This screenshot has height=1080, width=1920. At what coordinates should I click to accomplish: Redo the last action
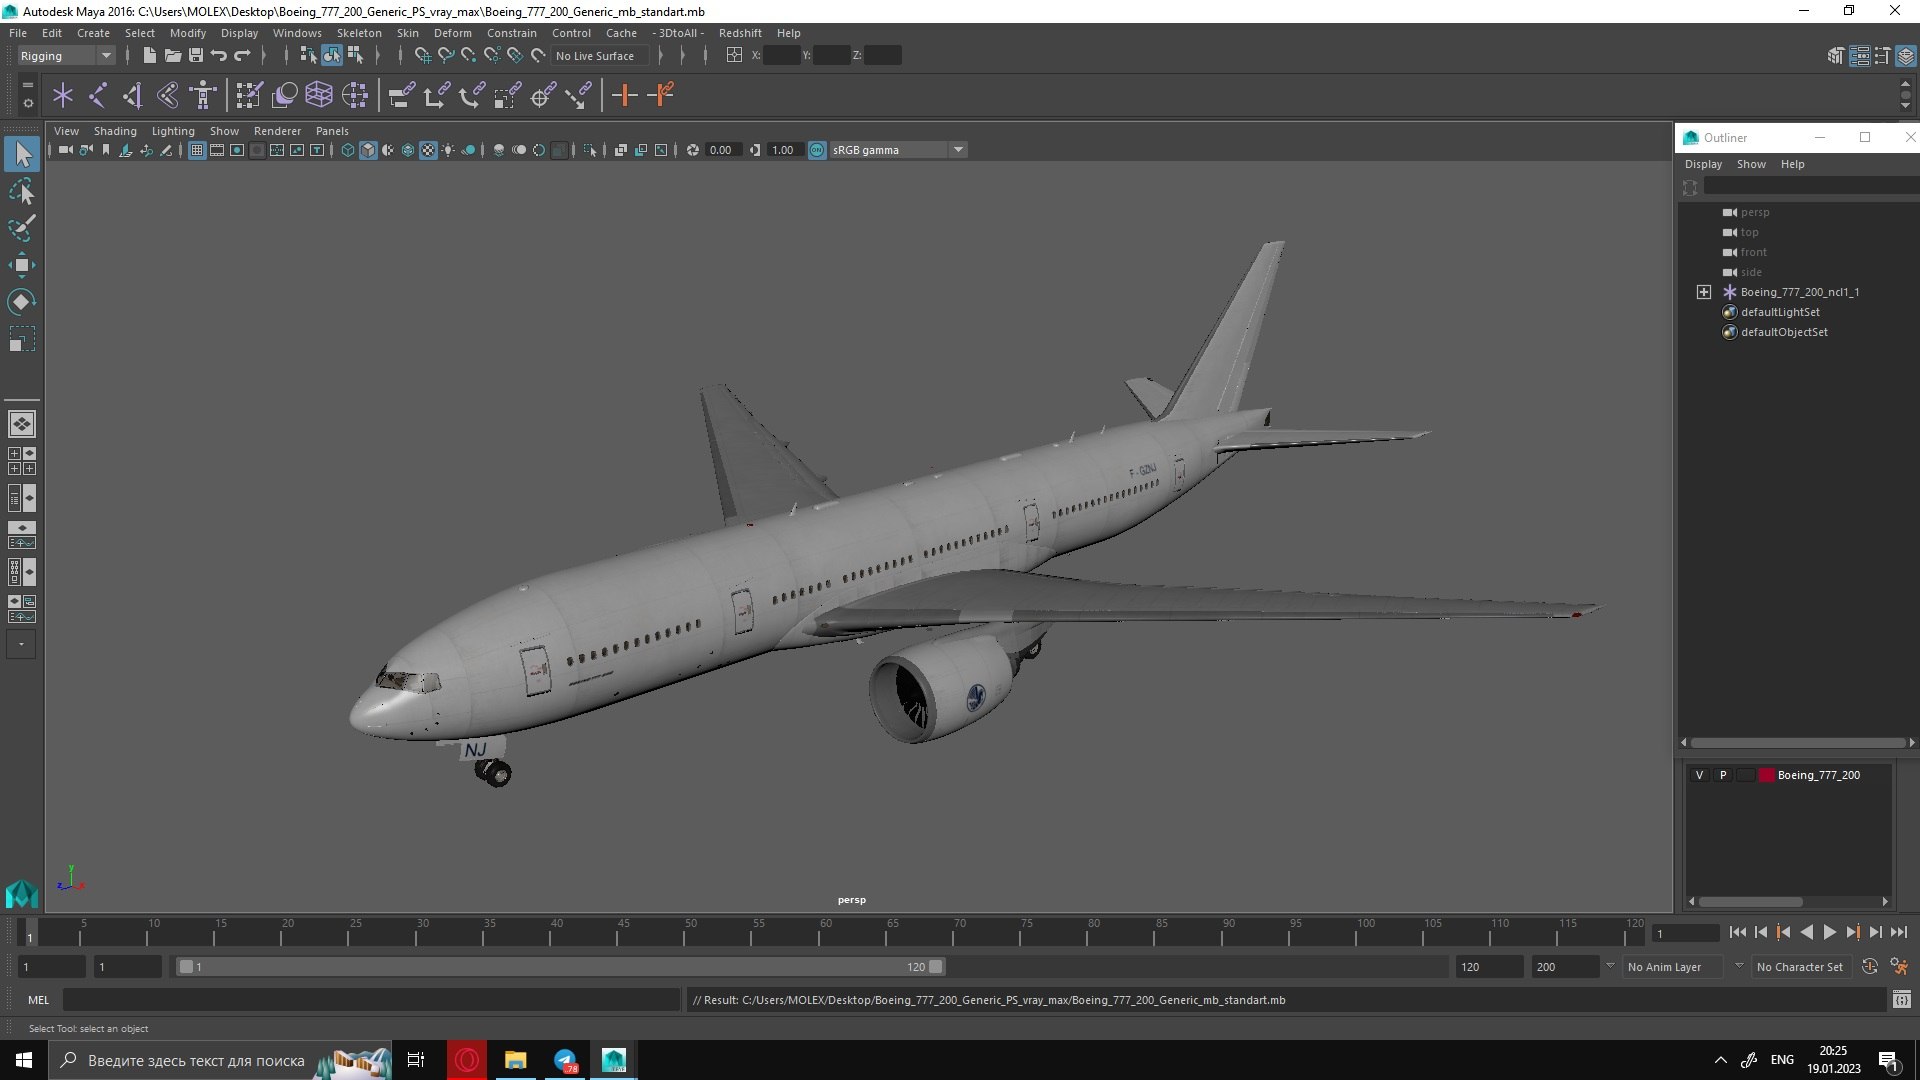(242, 55)
